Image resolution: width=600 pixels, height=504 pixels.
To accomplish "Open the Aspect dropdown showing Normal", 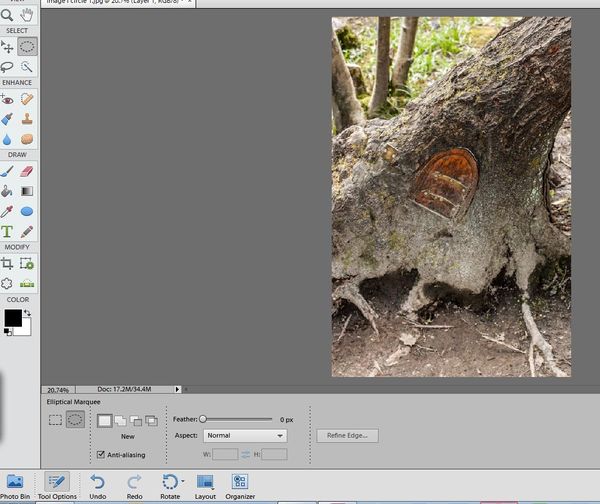I will coord(245,435).
